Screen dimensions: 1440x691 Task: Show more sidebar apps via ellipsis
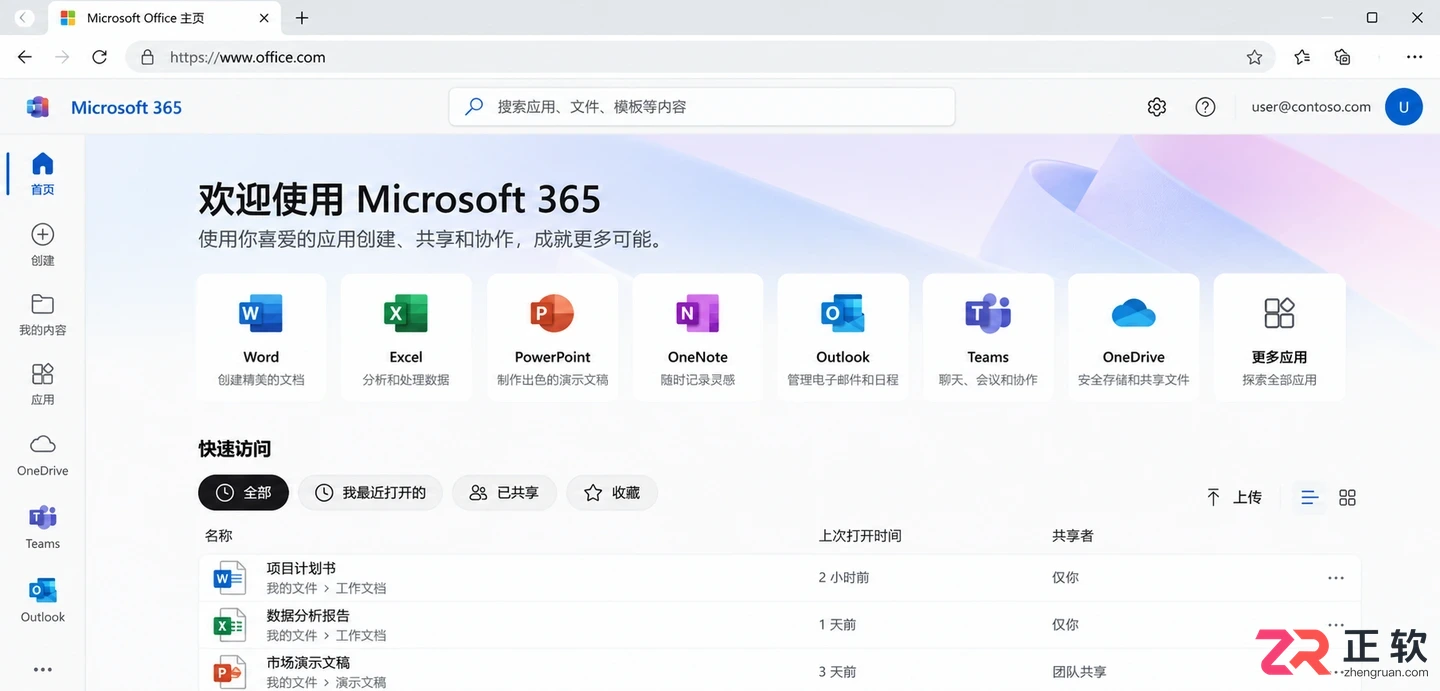tap(42, 670)
